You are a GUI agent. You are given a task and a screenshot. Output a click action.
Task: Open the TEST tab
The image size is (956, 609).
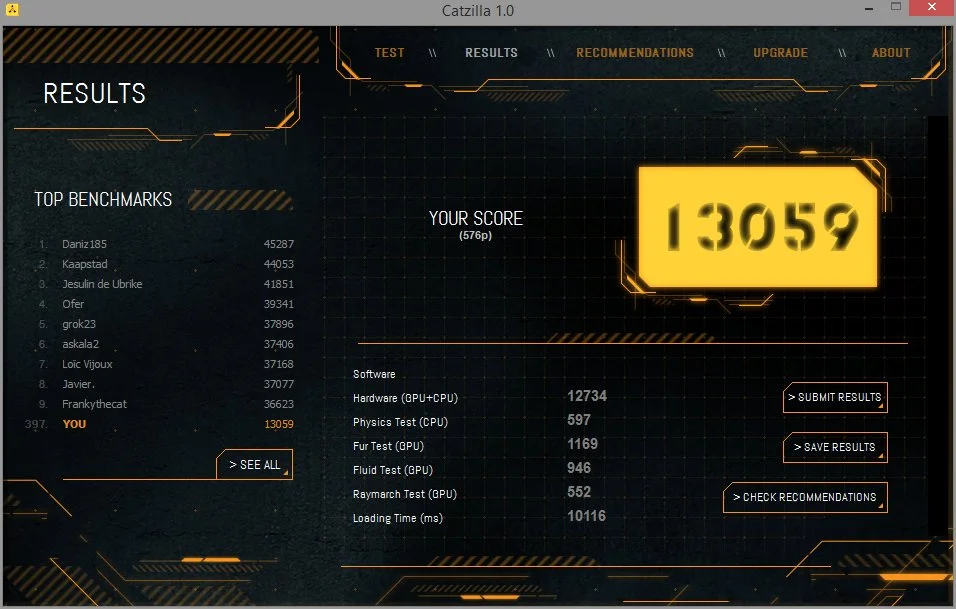pyautogui.click(x=389, y=53)
